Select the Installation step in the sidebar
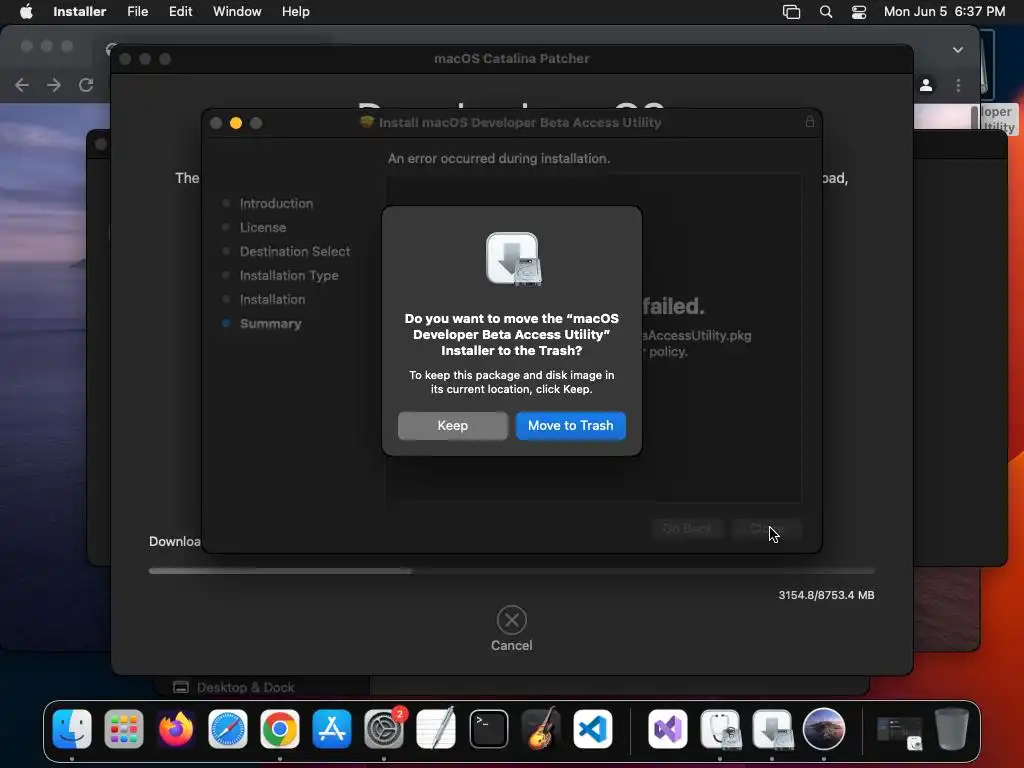This screenshot has width=1024, height=768. point(272,300)
